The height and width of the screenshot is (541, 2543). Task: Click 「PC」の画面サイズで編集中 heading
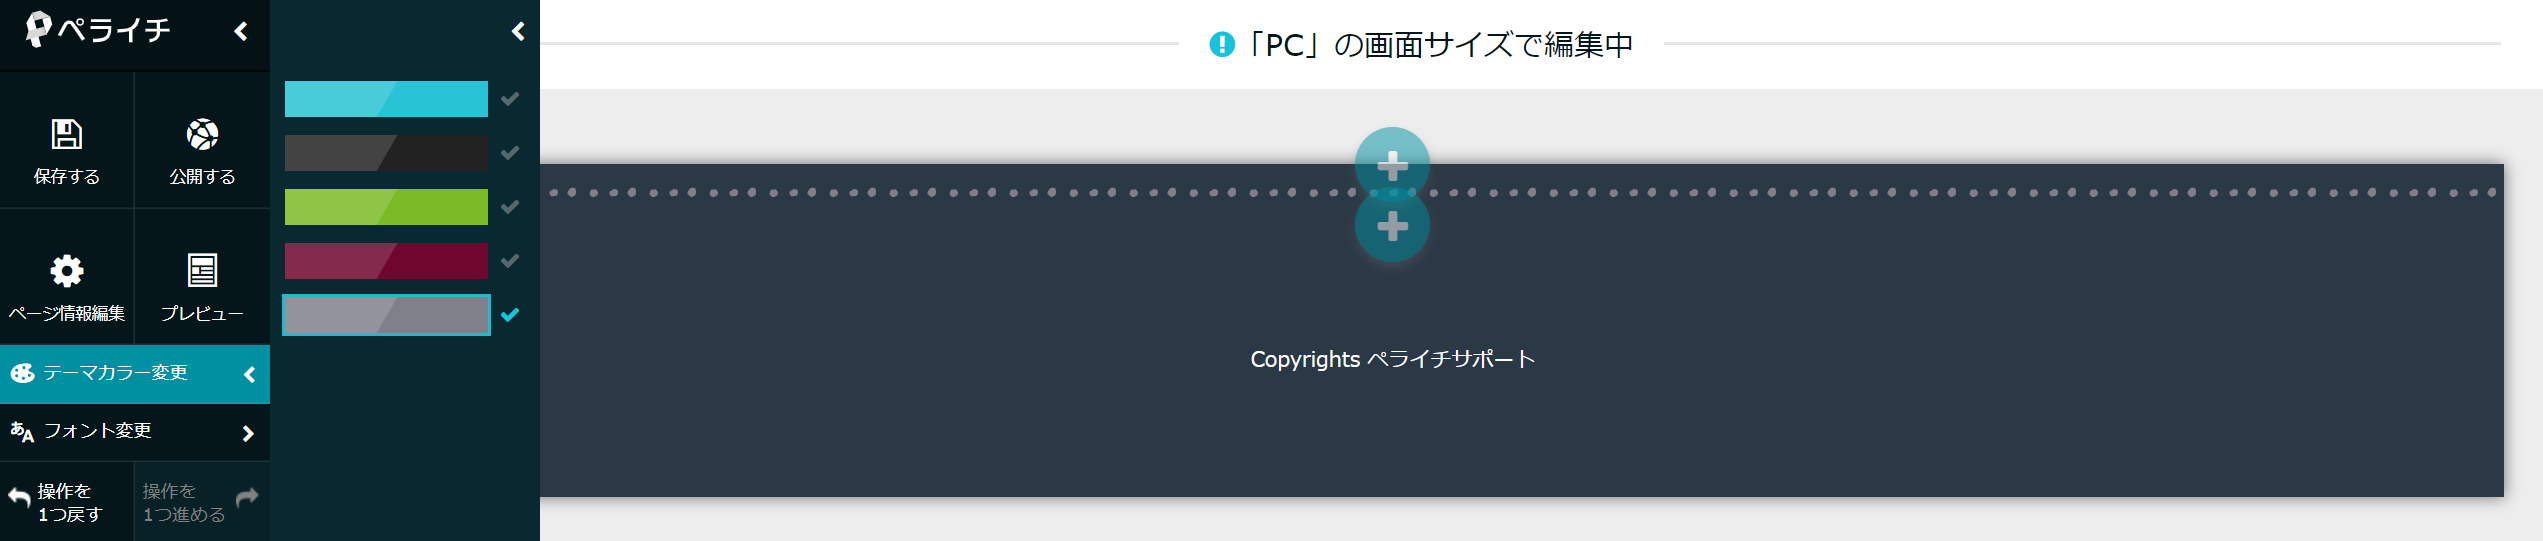1438,45
